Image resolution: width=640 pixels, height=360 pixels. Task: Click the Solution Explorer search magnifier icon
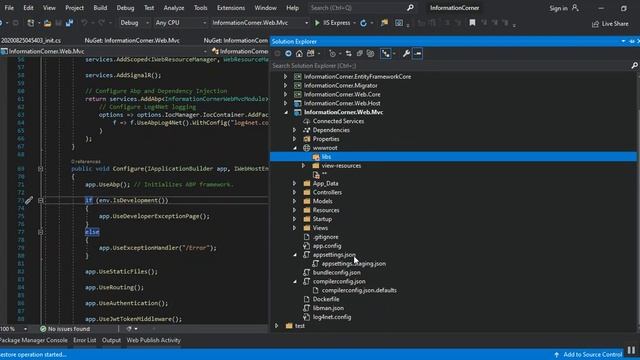tap(634, 66)
